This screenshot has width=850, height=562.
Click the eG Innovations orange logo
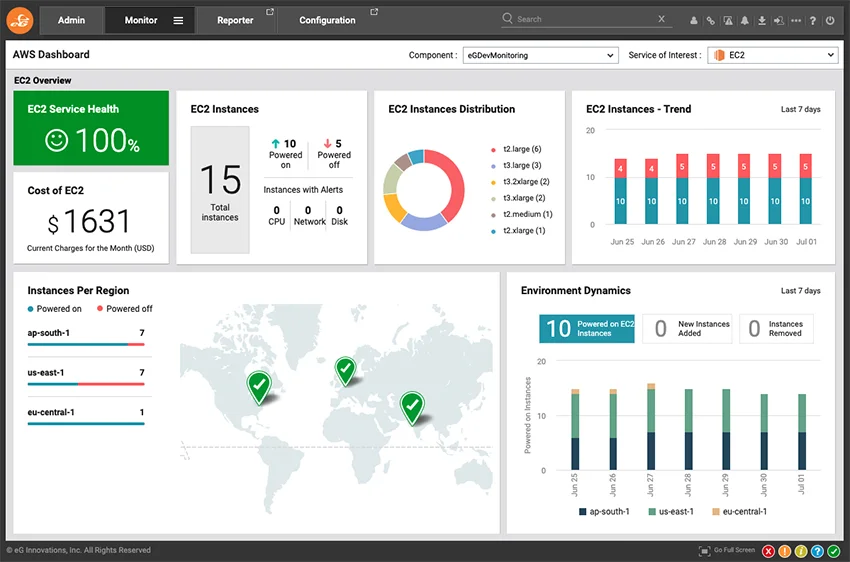click(20, 20)
